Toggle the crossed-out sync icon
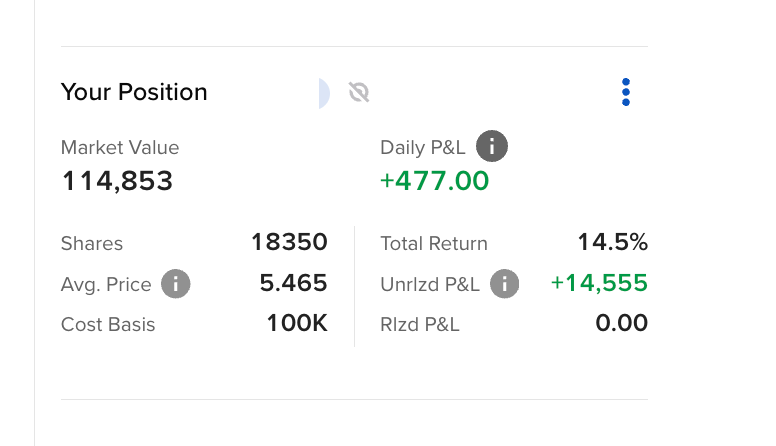This screenshot has width=776, height=446. click(359, 92)
